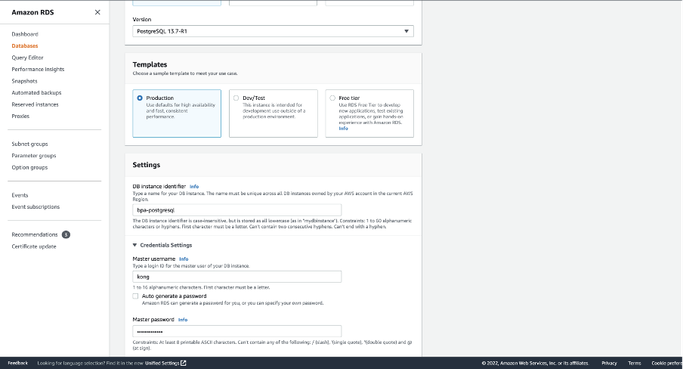Open Recommendations in the sidebar
This screenshot has height=369, width=683.
[x=34, y=235]
